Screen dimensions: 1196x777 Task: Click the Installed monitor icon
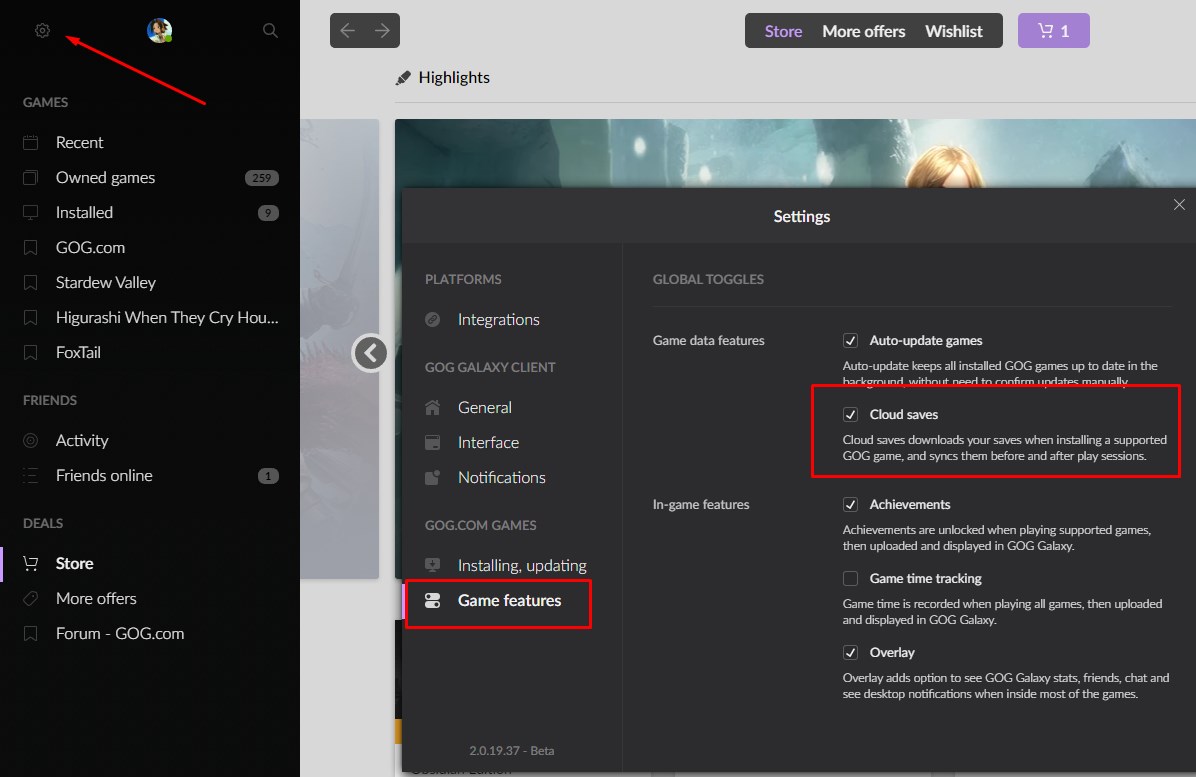click(31, 213)
